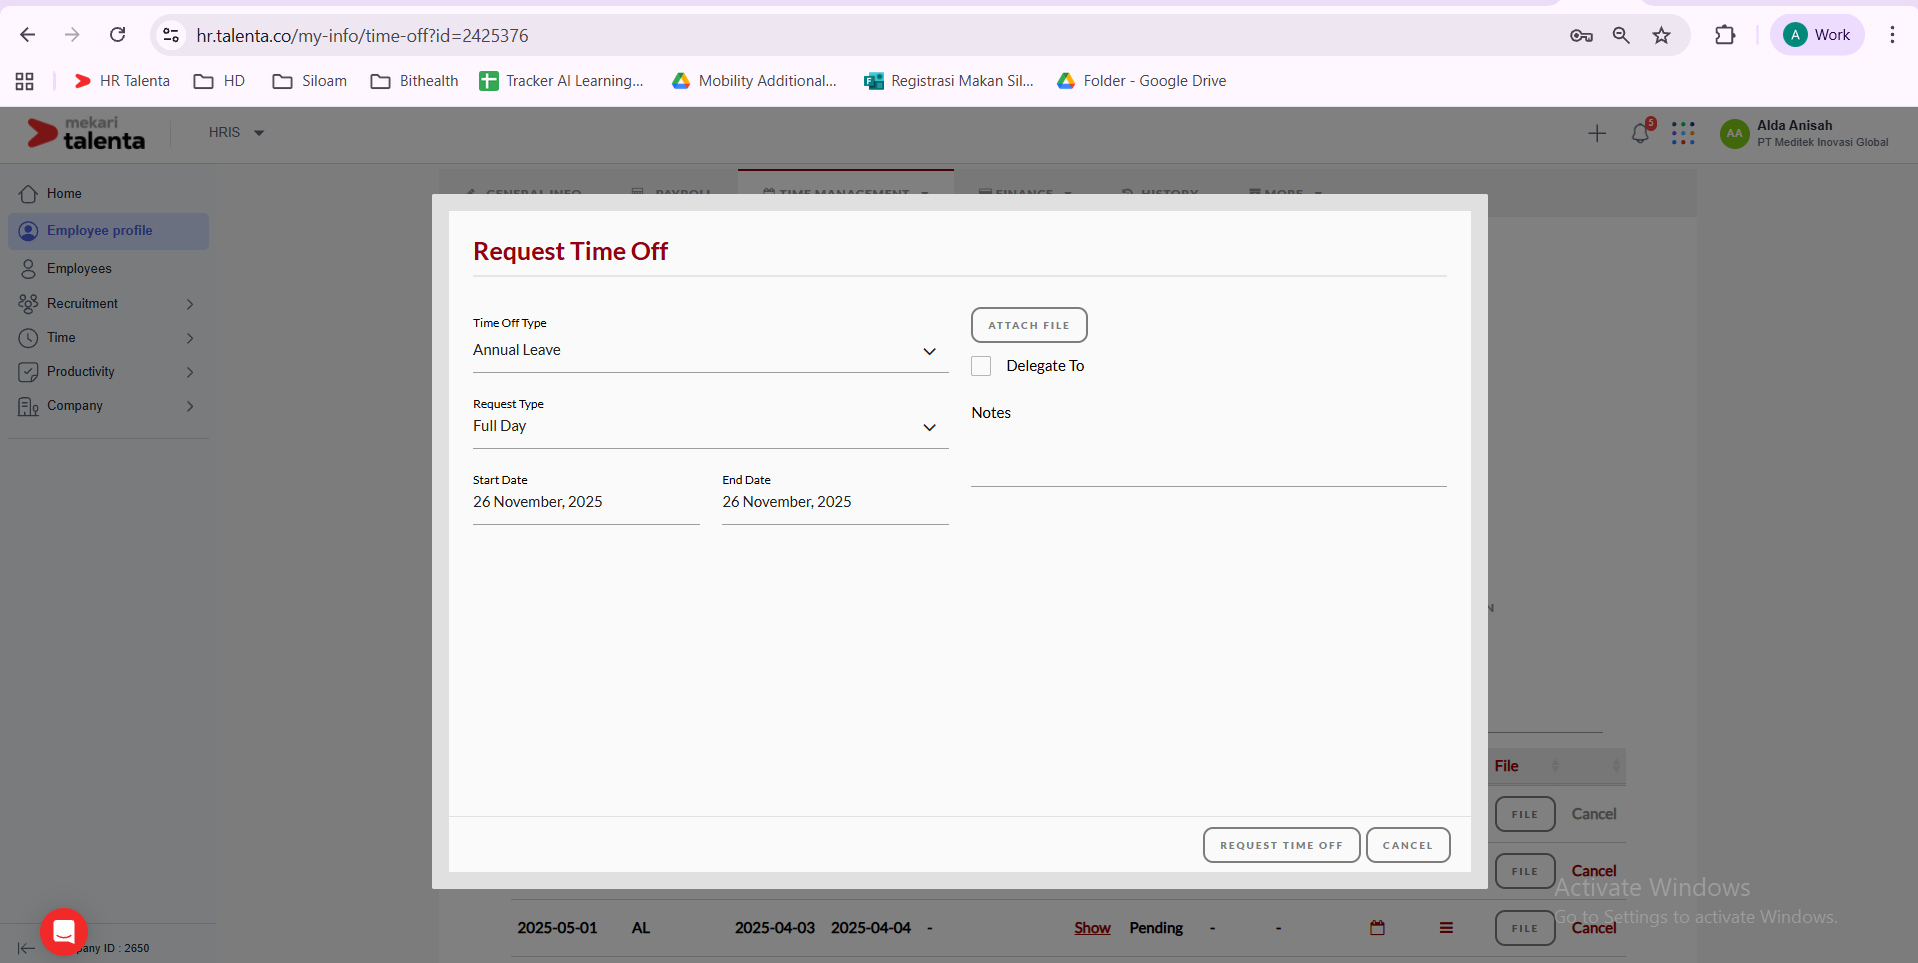Select Employees in the sidebar
Image resolution: width=1918 pixels, height=963 pixels.
pyautogui.click(x=79, y=269)
